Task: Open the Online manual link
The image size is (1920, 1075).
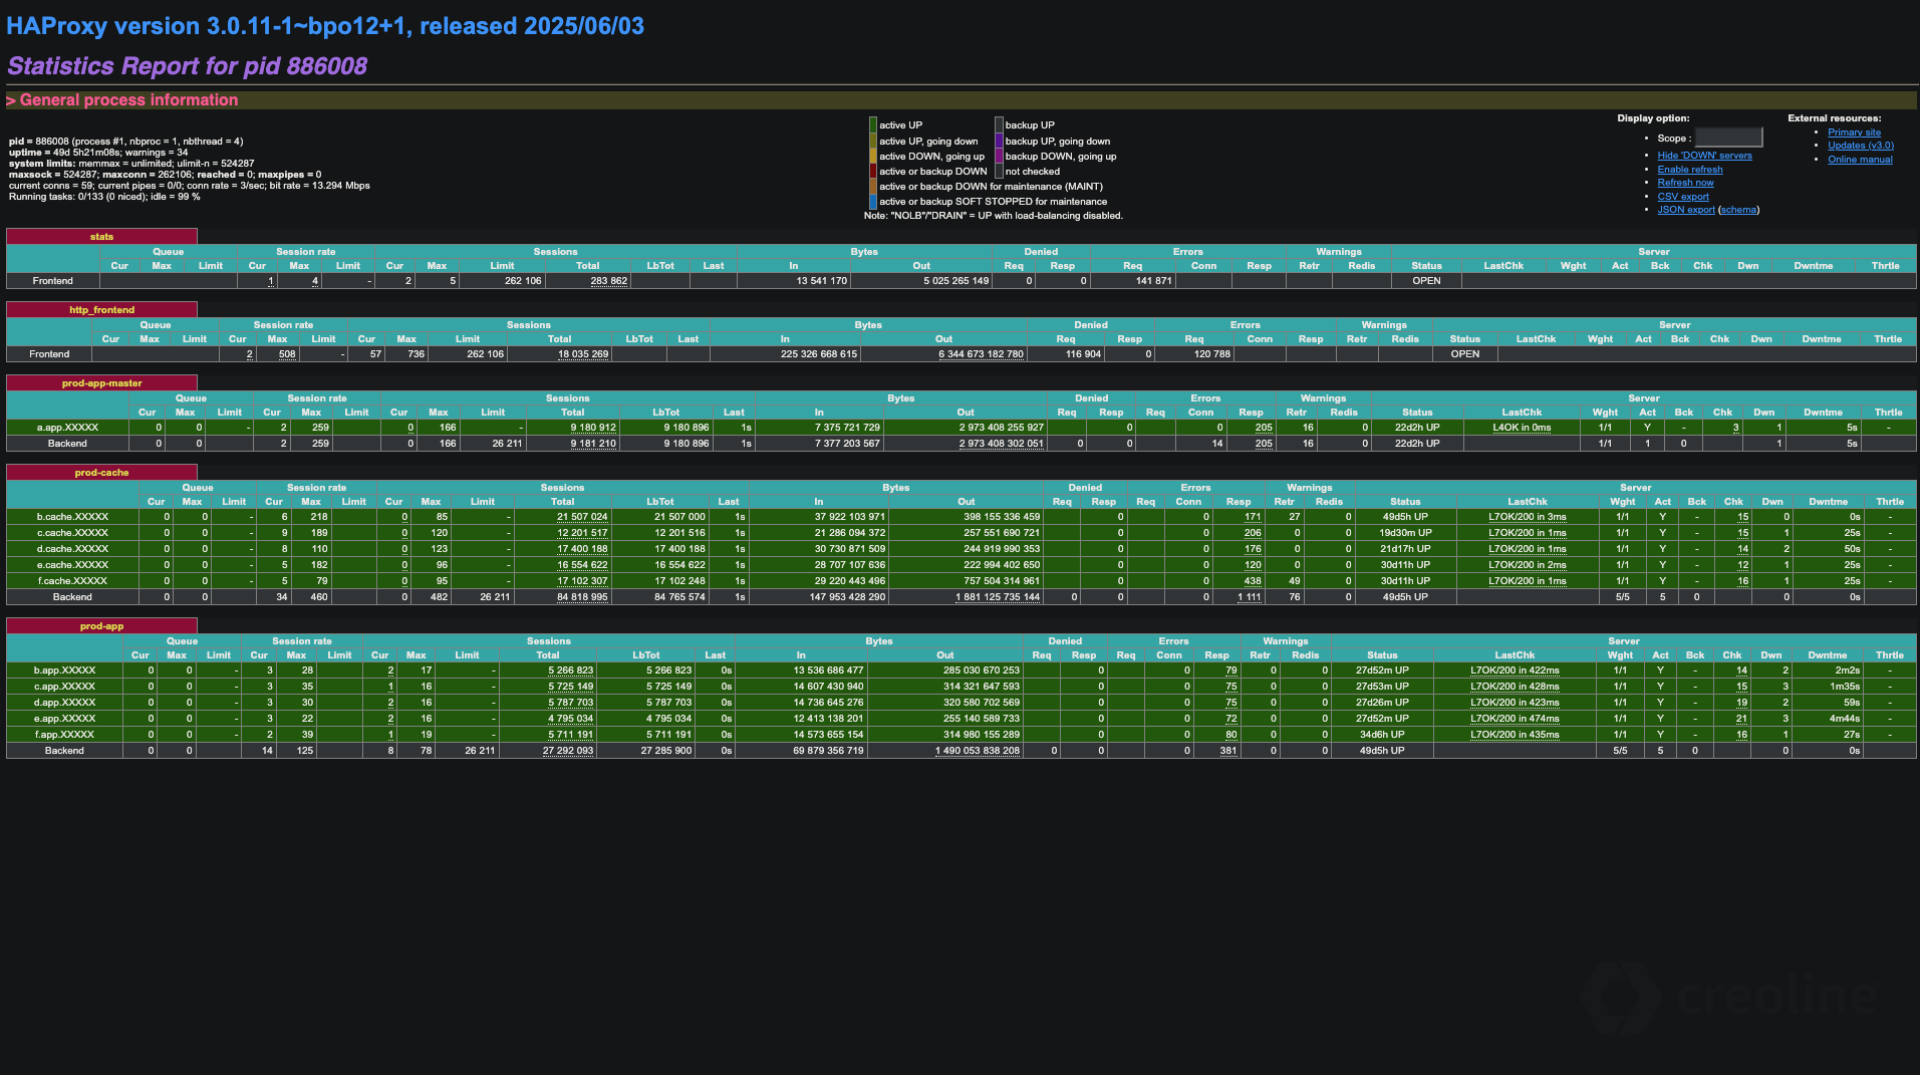Action: [x=1860, y=159]
